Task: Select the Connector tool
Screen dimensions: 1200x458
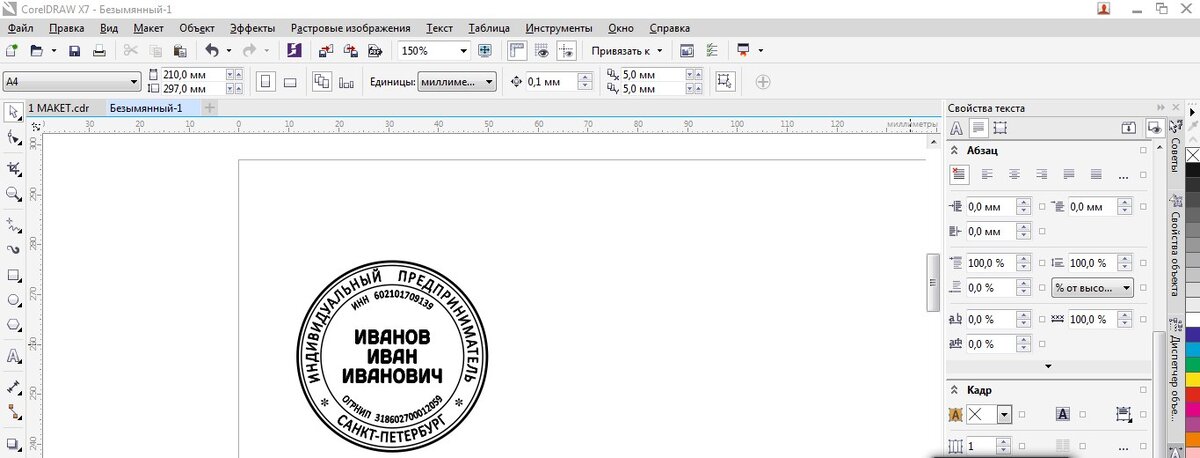Action: click(13, 411)
